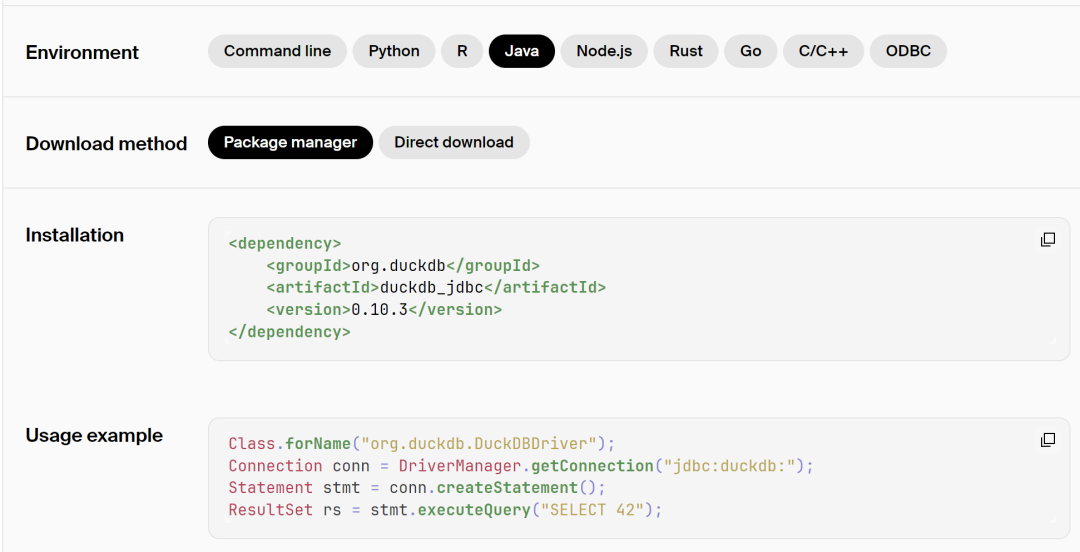The width and height of the screenshot is (1080, 552).
Task: Switch environment to R
Action: 462,51
